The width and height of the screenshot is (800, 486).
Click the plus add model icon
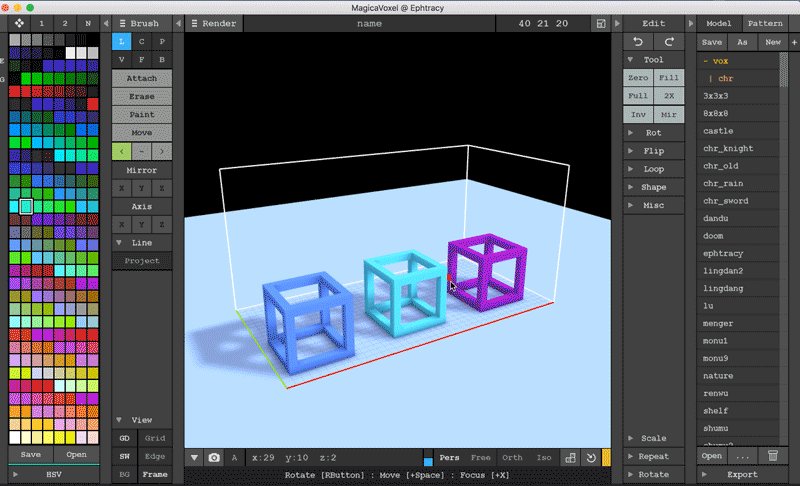pos(794,42)
